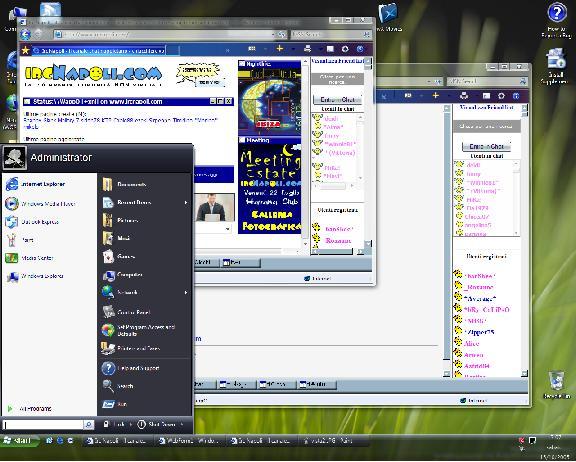Click the yellow plus icon in front browser toolbar
Viewport: 576px width, 462px height.
point(280,48)
